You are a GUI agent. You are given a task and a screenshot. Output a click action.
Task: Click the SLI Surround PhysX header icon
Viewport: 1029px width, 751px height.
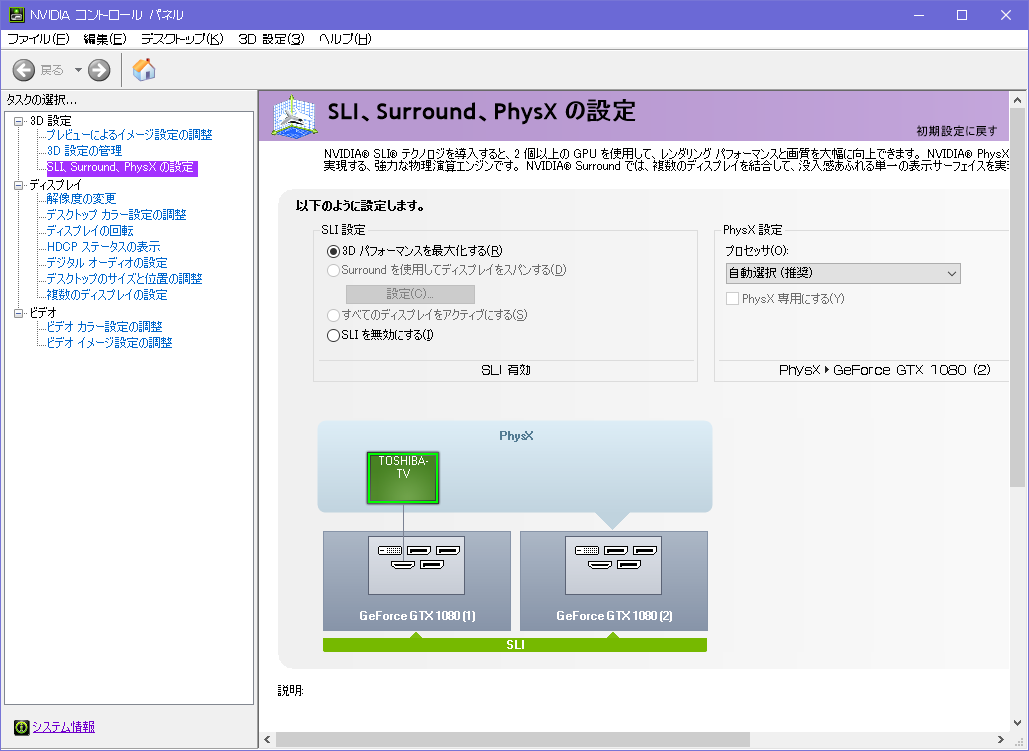(x=295, y=116)
